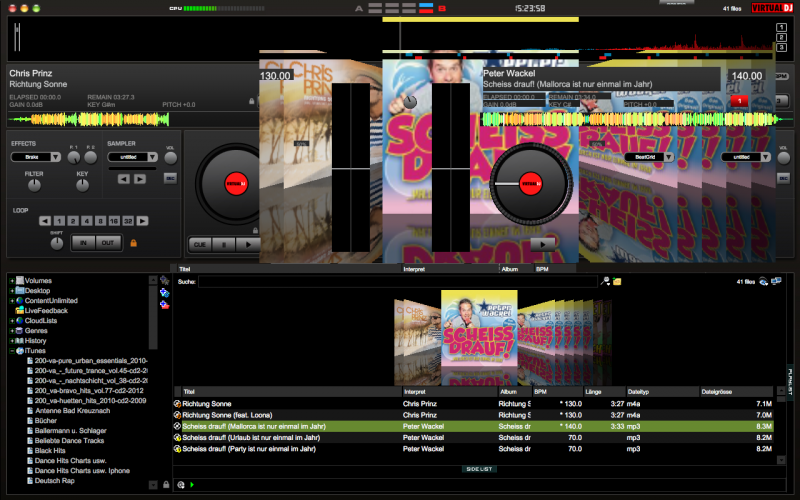Viewport: 800px width, 500px height.
Task: Select the Black Hits playlist
Action: tap(50, 450)
